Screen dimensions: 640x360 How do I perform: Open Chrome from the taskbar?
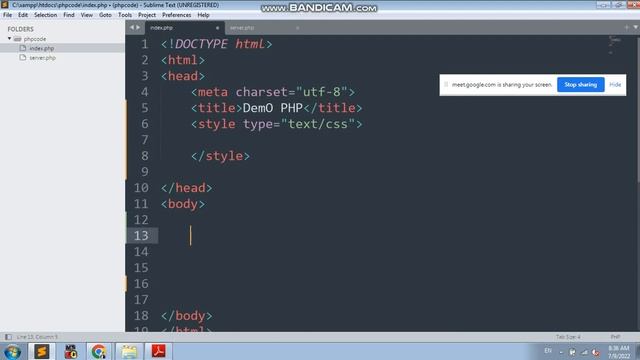(x=99, y=351)
